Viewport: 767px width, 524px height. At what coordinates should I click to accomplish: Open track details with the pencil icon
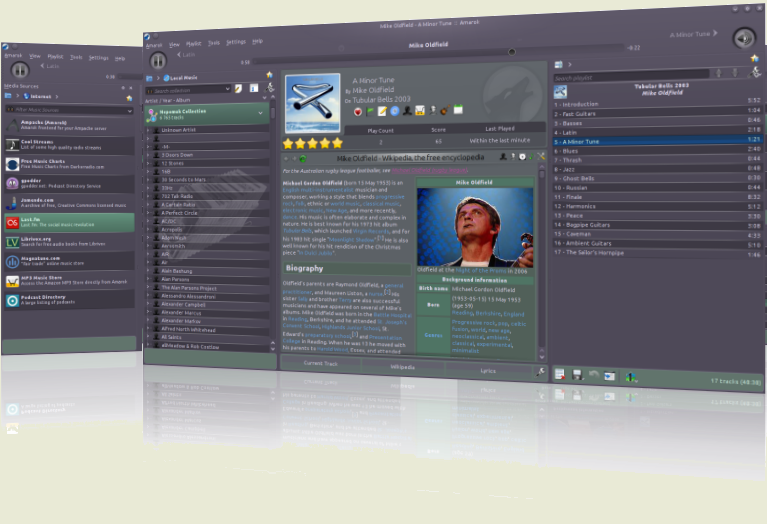pyautogui.click(x=382, y=111)
